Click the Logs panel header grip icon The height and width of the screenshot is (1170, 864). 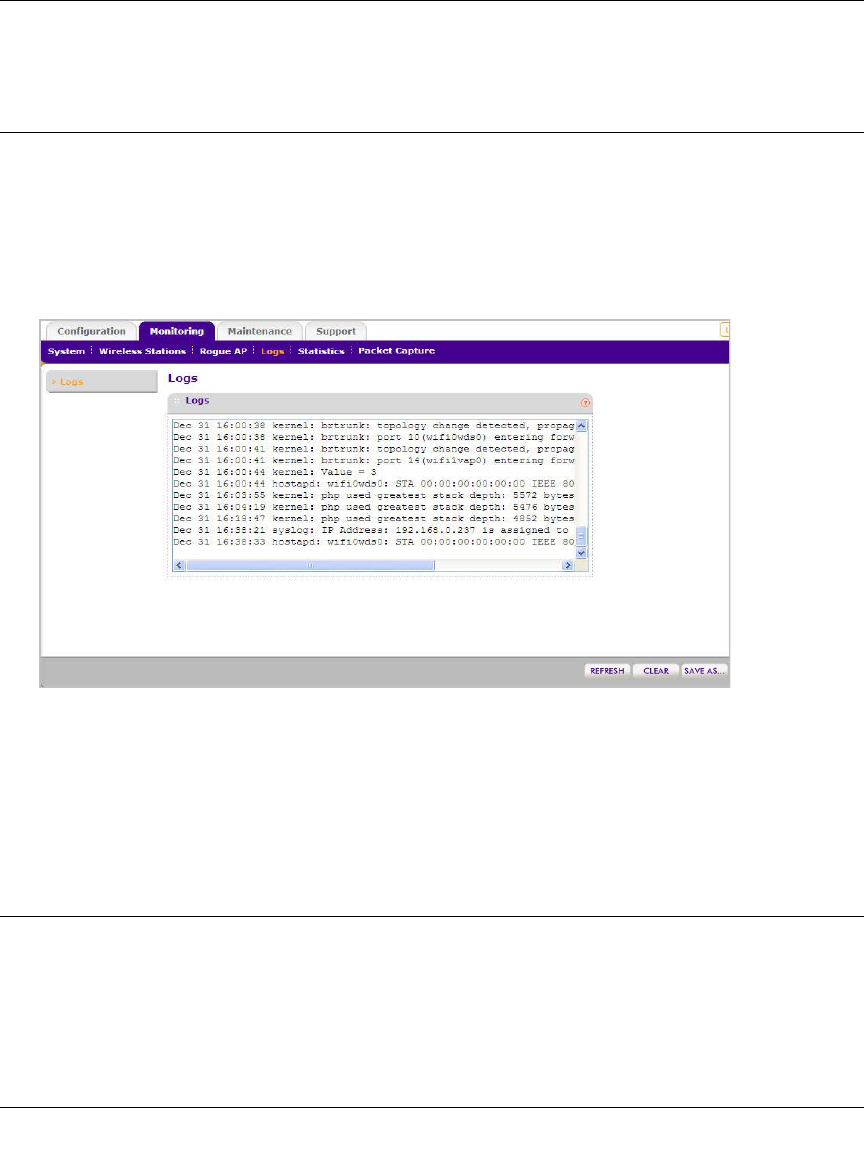[177, 401]
